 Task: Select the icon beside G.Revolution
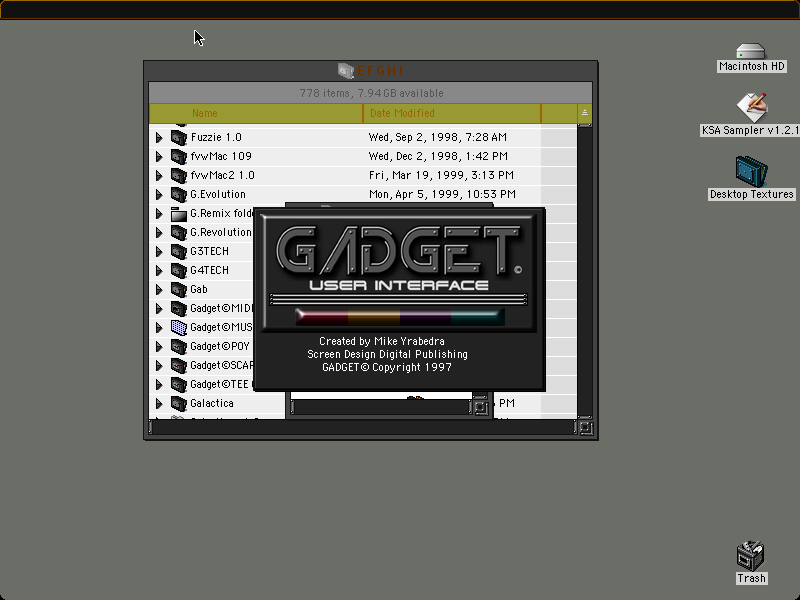179,233
